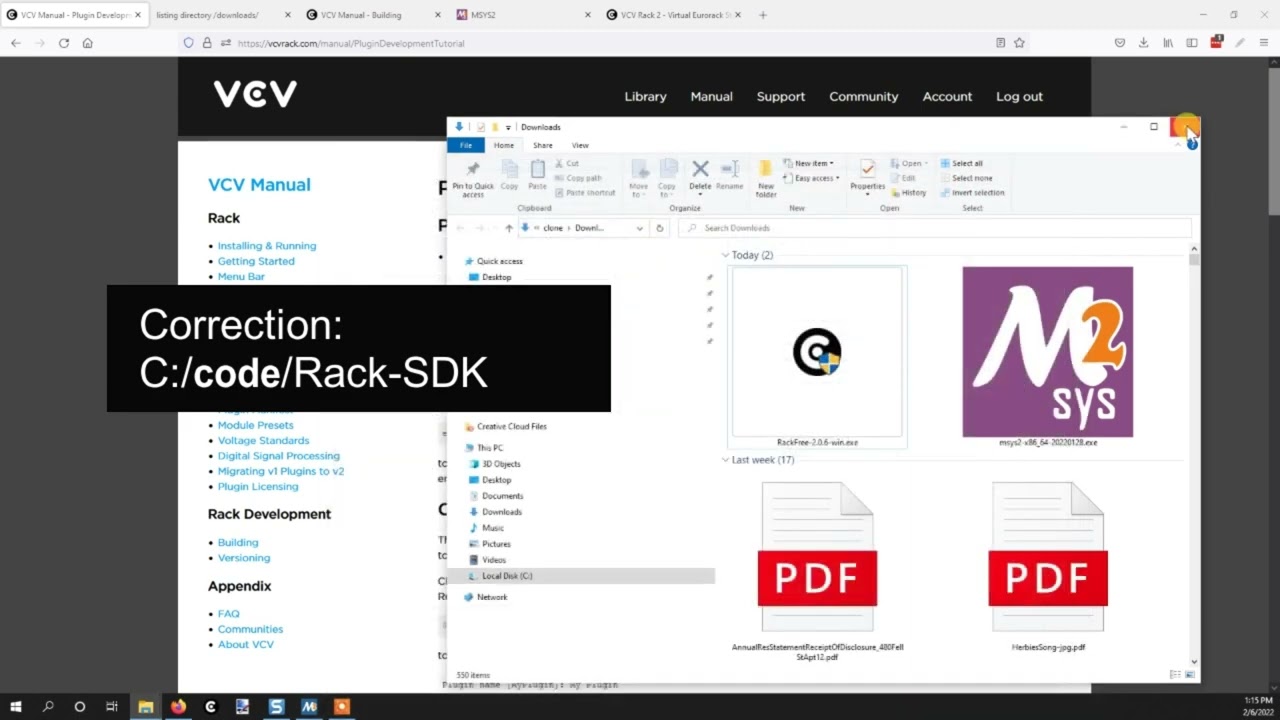Open the Windows Start menu
This screenshot has width=1280, height=720.
pyautogui.click(x=16, y=707)
